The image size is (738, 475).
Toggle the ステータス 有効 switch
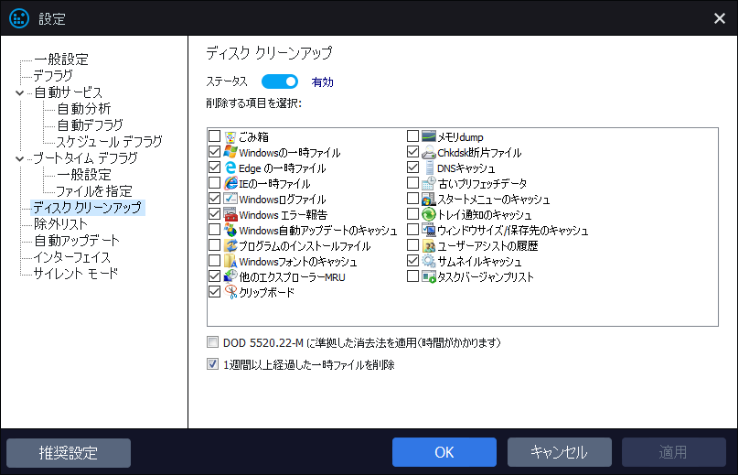click(x=280, y=81)
